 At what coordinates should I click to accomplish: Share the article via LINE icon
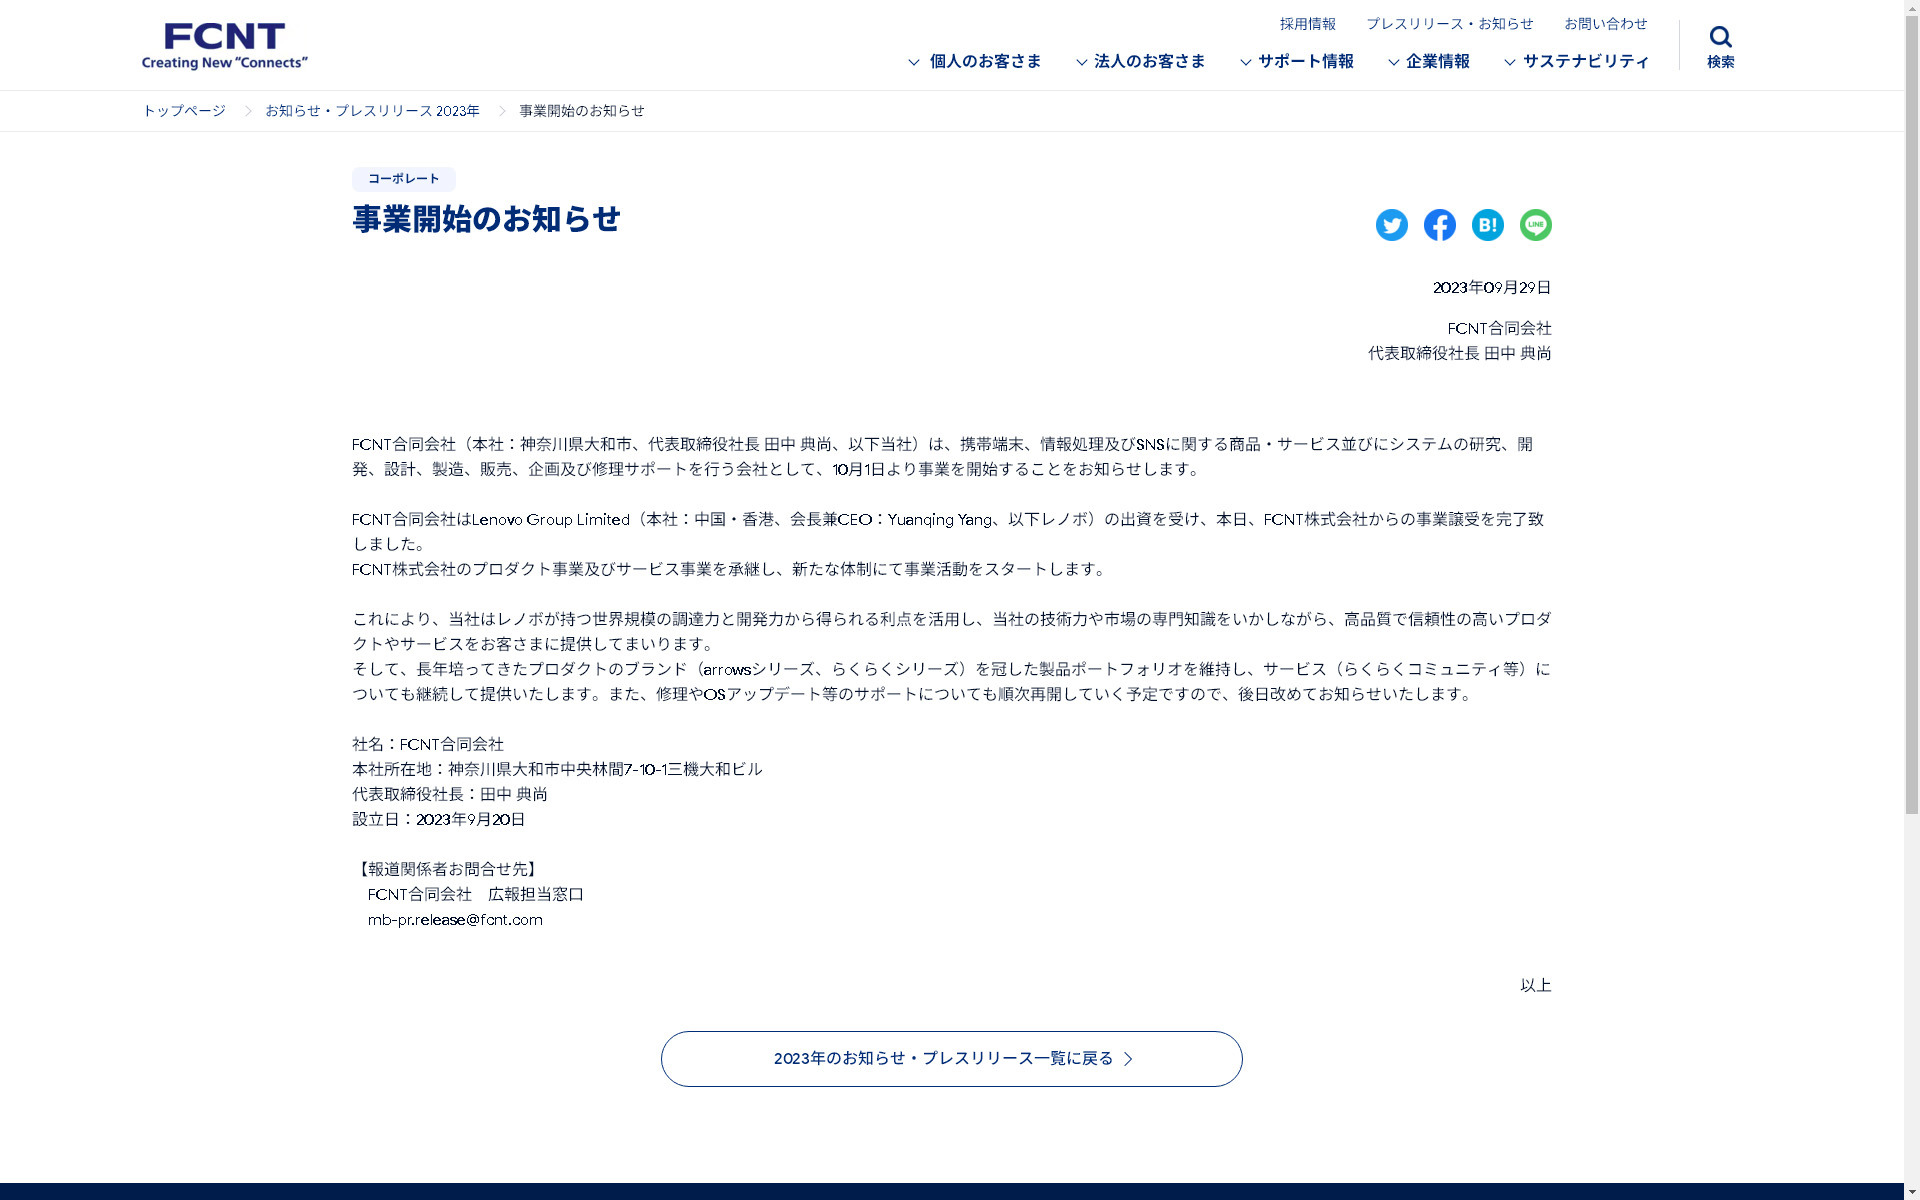click(x=1535, y=225)
